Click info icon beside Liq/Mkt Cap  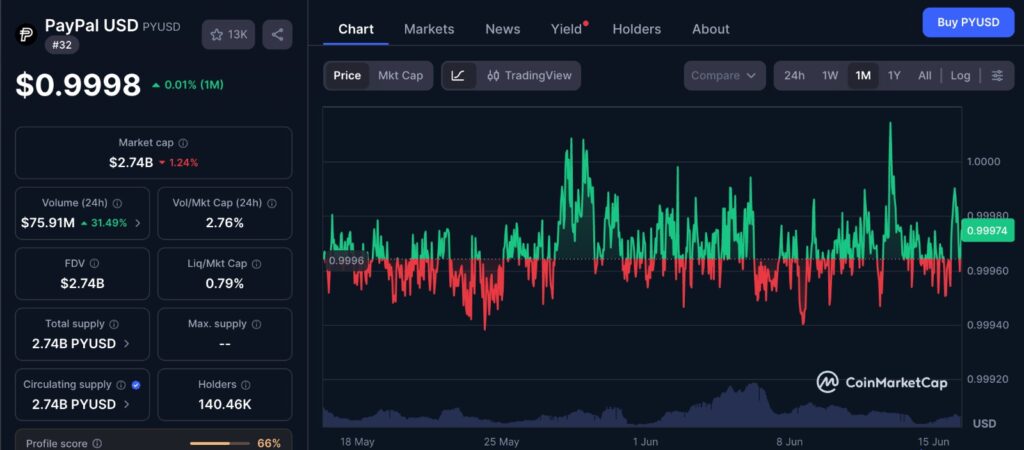257,264
